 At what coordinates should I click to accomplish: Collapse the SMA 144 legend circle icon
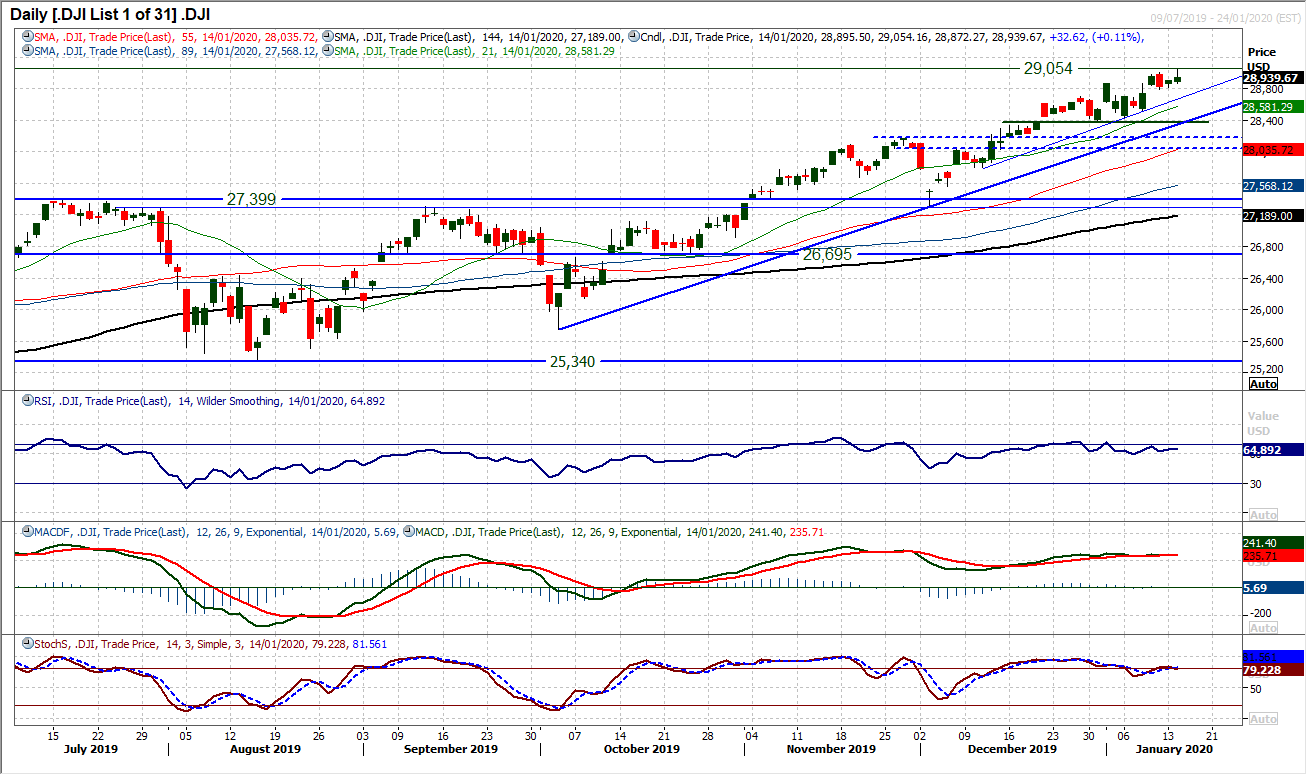coord(330,35)
